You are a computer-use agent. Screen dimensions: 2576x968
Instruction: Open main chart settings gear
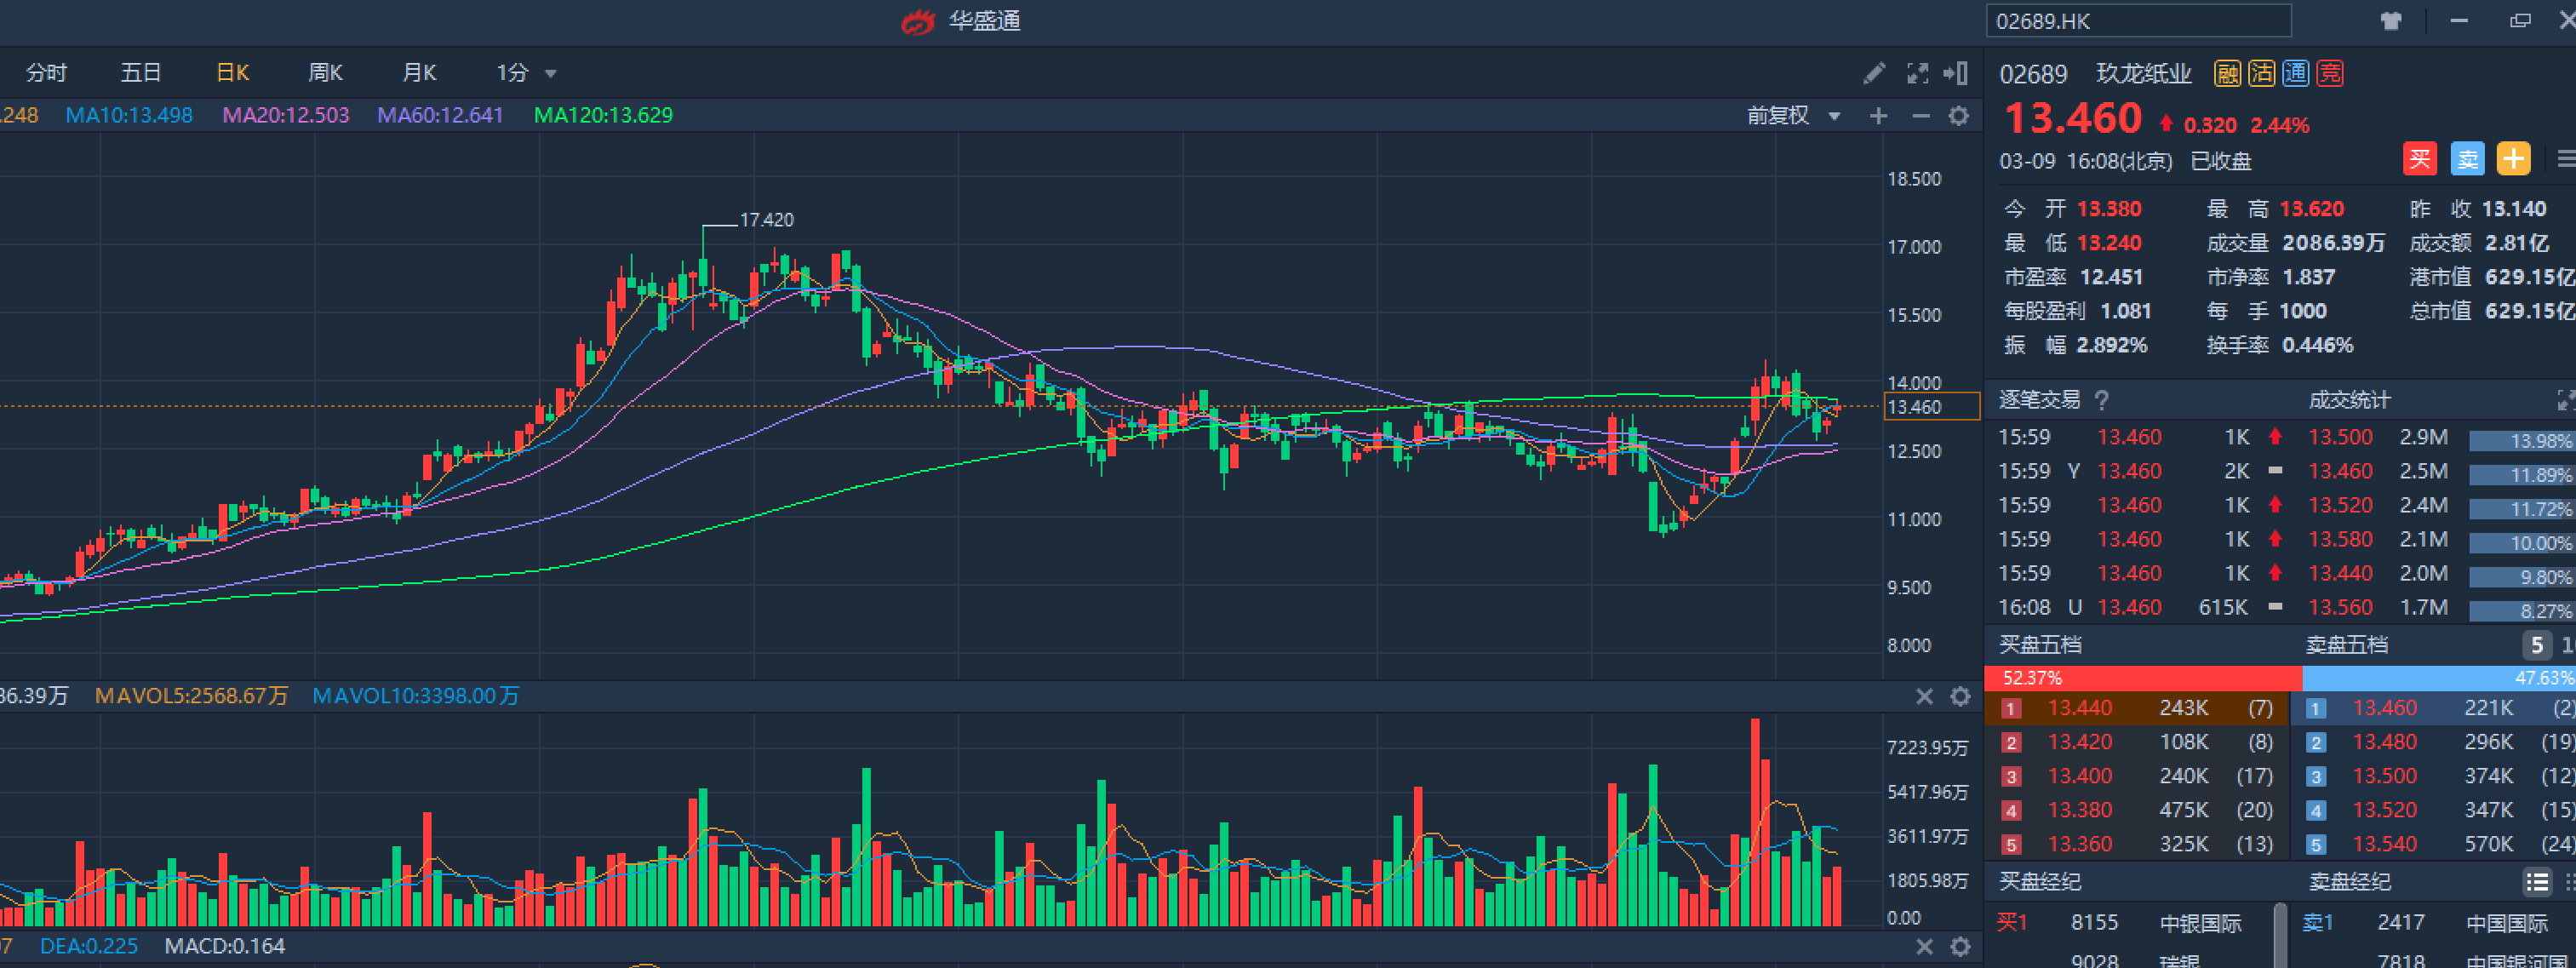pyautogui.click(x=1959, y=116)
